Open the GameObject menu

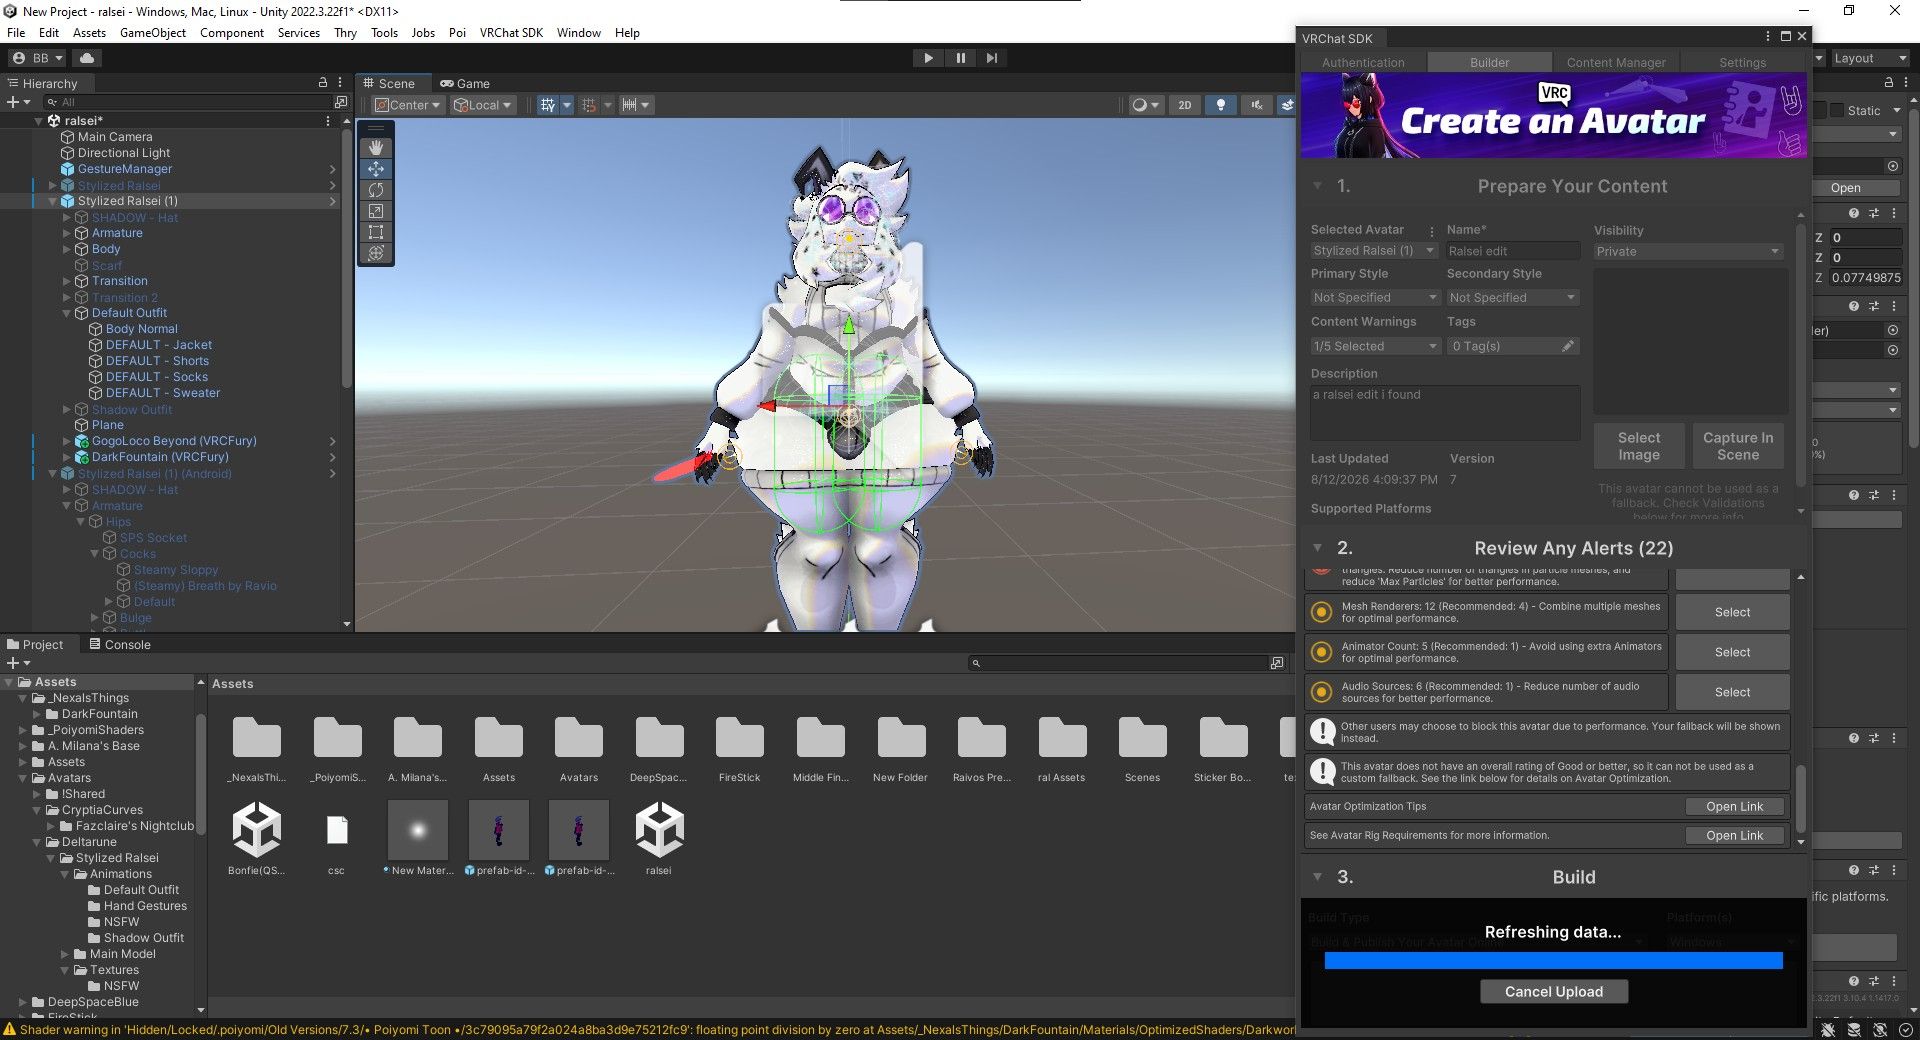(153, 33)
